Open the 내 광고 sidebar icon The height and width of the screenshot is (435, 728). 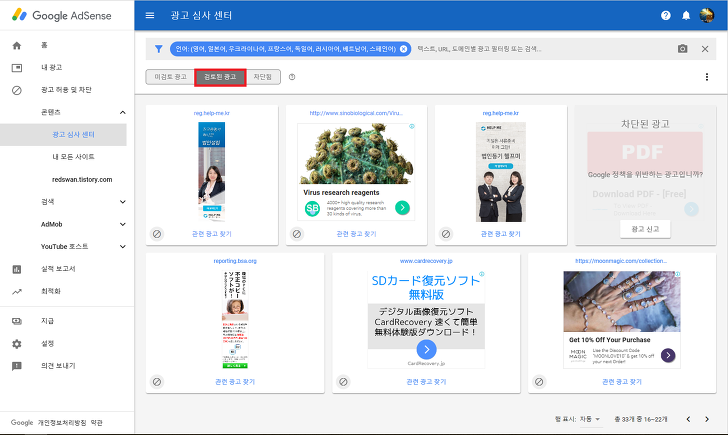tap(17, 68)
